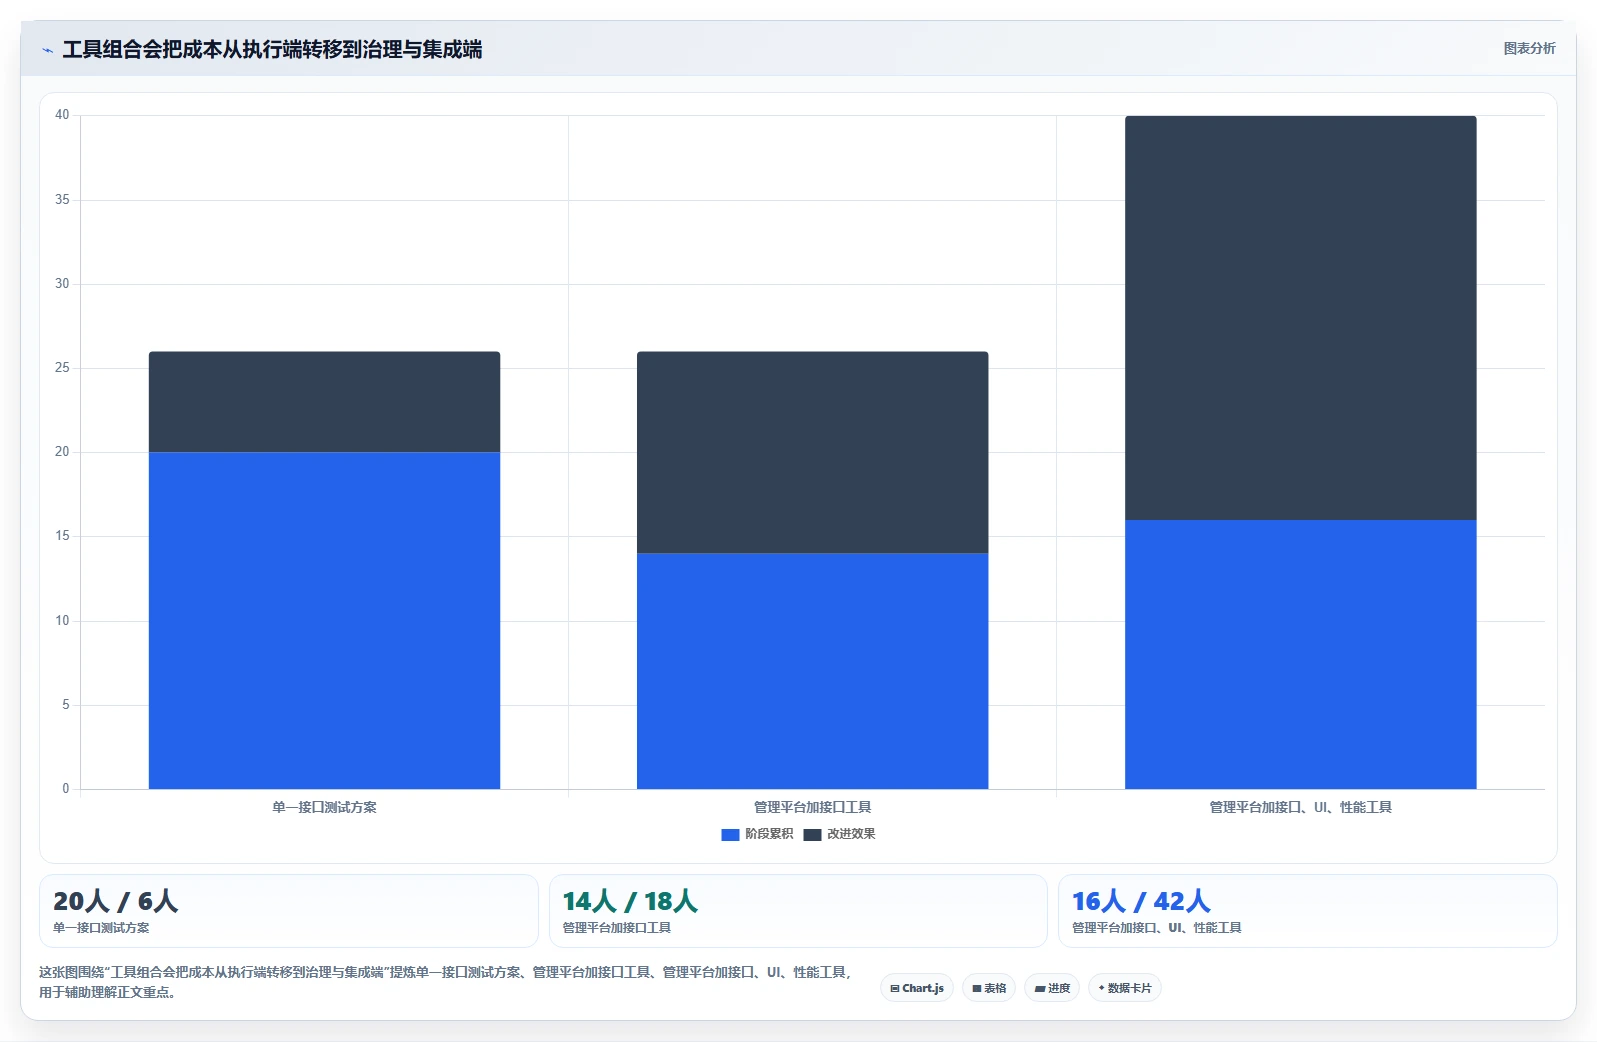The height and width of the screenshot is (1042, 1597).
Task: Toggle the 阶段累积 legend swatch
Action: click(x=730, y=834)
